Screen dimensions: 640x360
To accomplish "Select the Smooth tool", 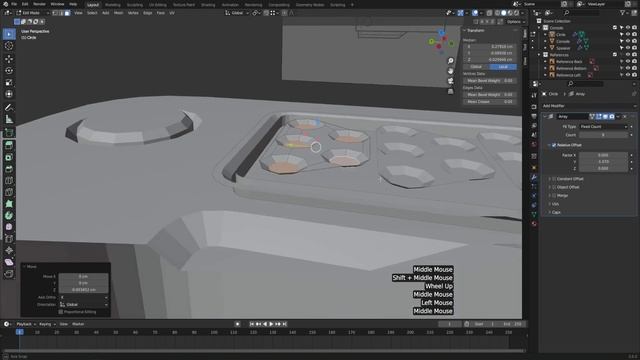I will click(9, 227).
